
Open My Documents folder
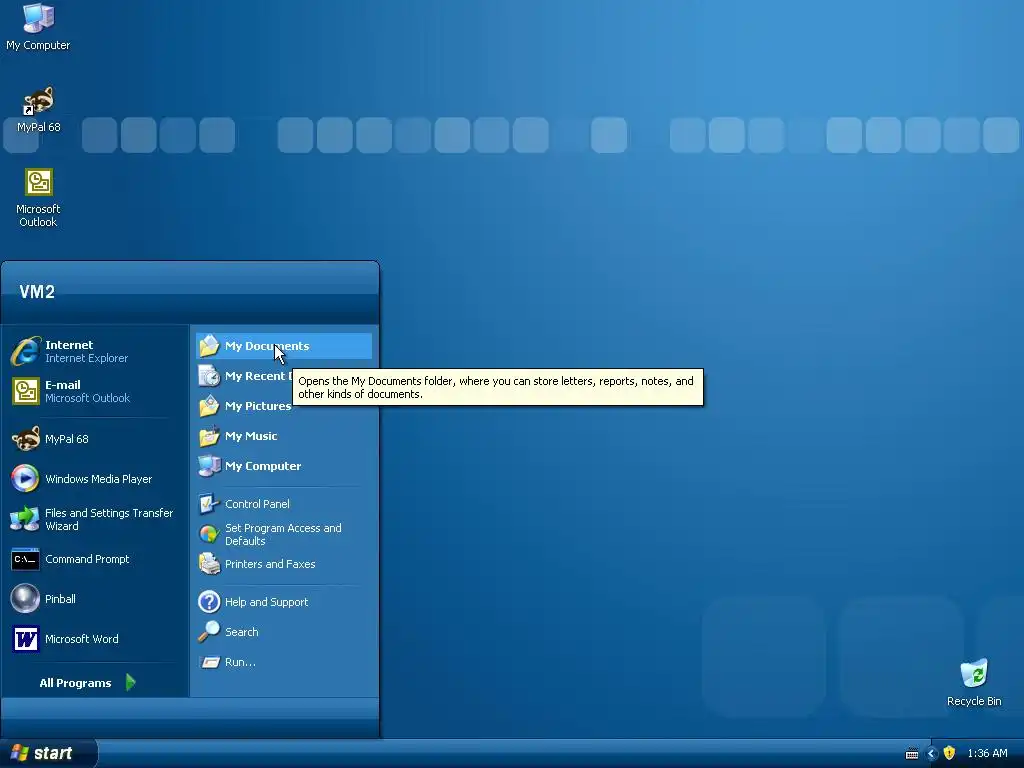(x=284, y=346)
